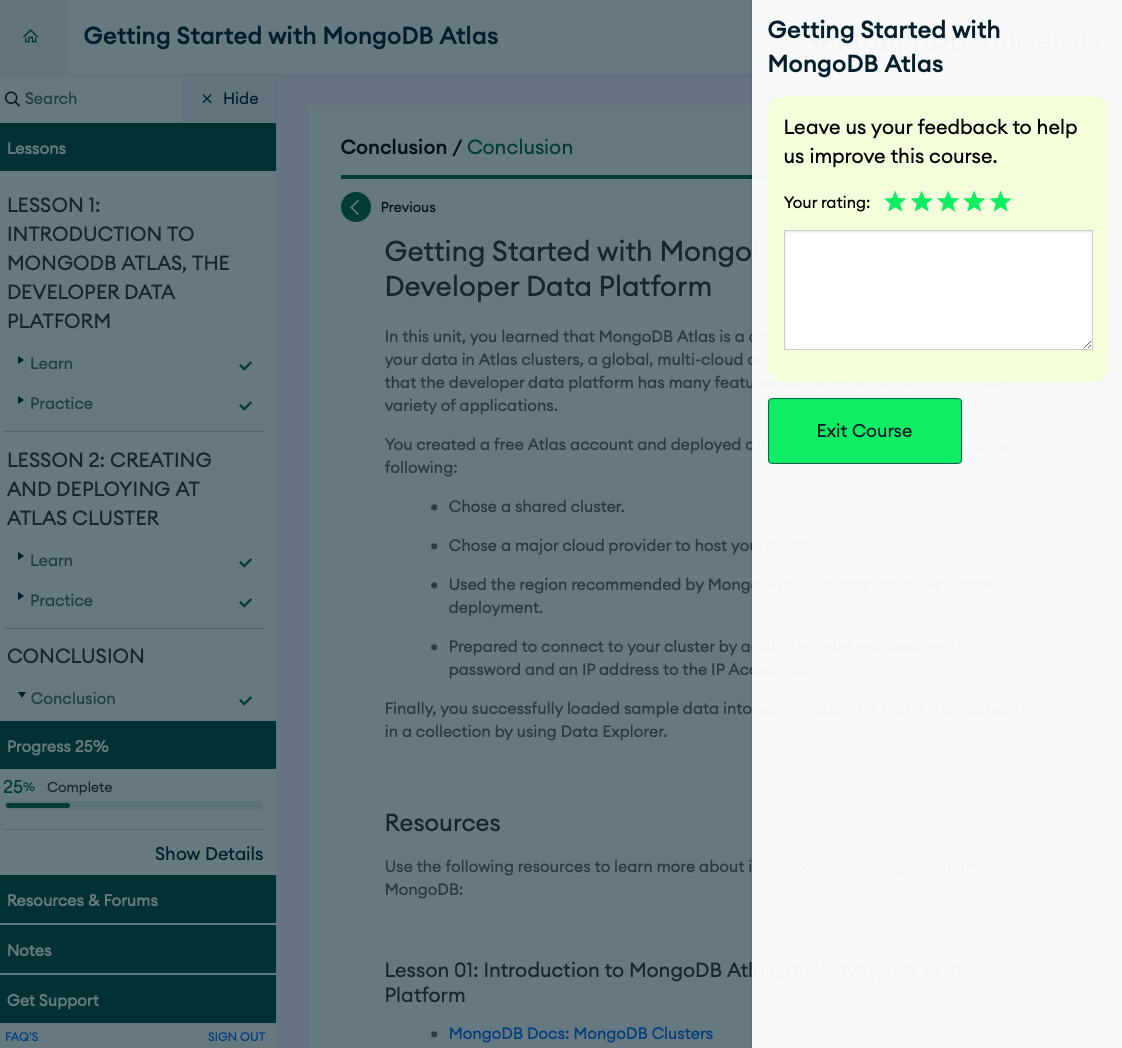The width and height of the screenshot is (1122, 1048).
Task: Open MongoDB Docs: MongoDB Clusters link
Action: (x=580, y=1033)
